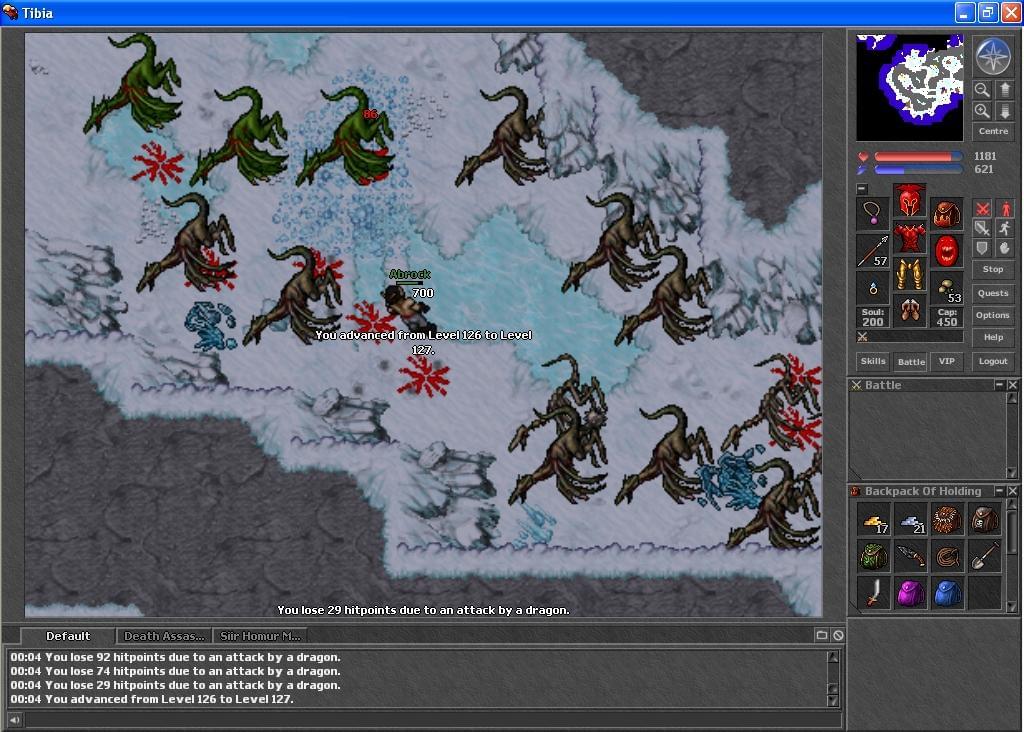The height and width of the screenshot is (732, 1024).
Task: Open the brown skull backpack
Action: [x=985, y=520]
